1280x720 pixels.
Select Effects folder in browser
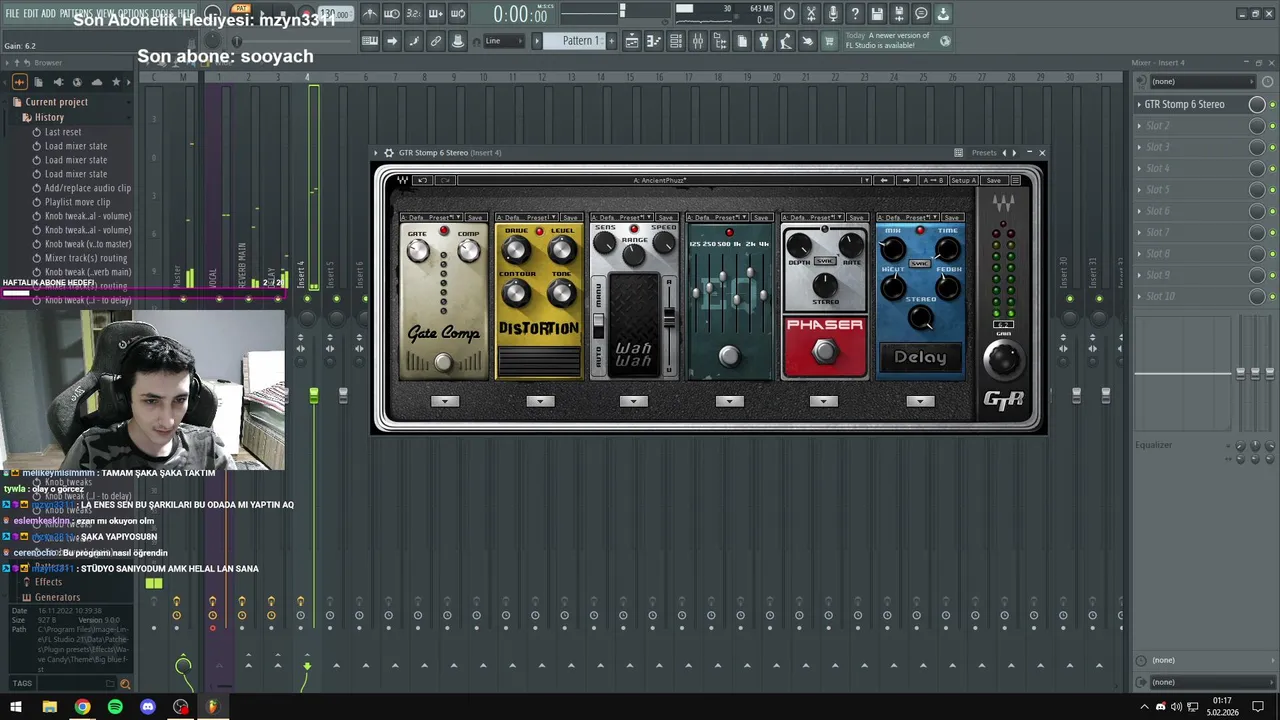(x=48, y=582)
